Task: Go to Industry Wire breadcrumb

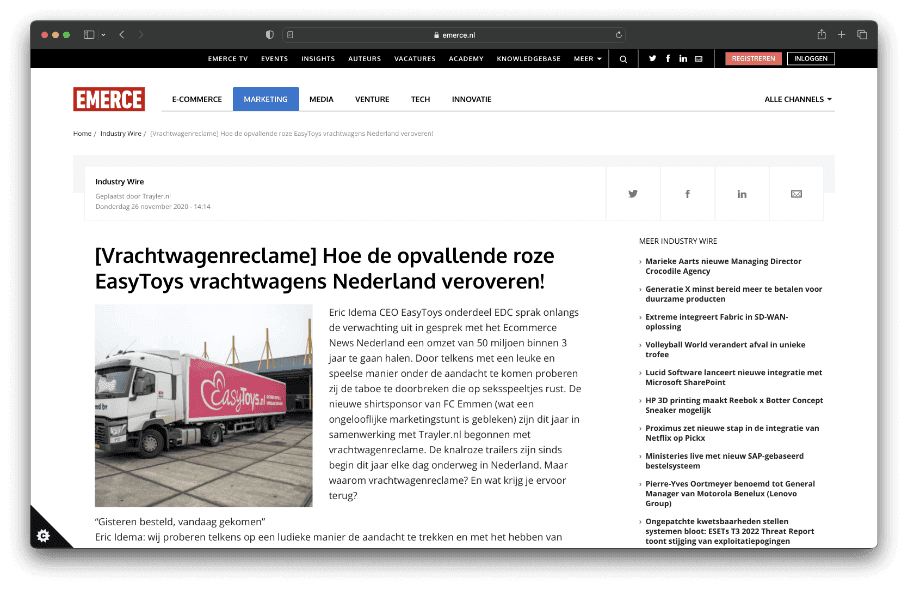Action: click(120, 133)
